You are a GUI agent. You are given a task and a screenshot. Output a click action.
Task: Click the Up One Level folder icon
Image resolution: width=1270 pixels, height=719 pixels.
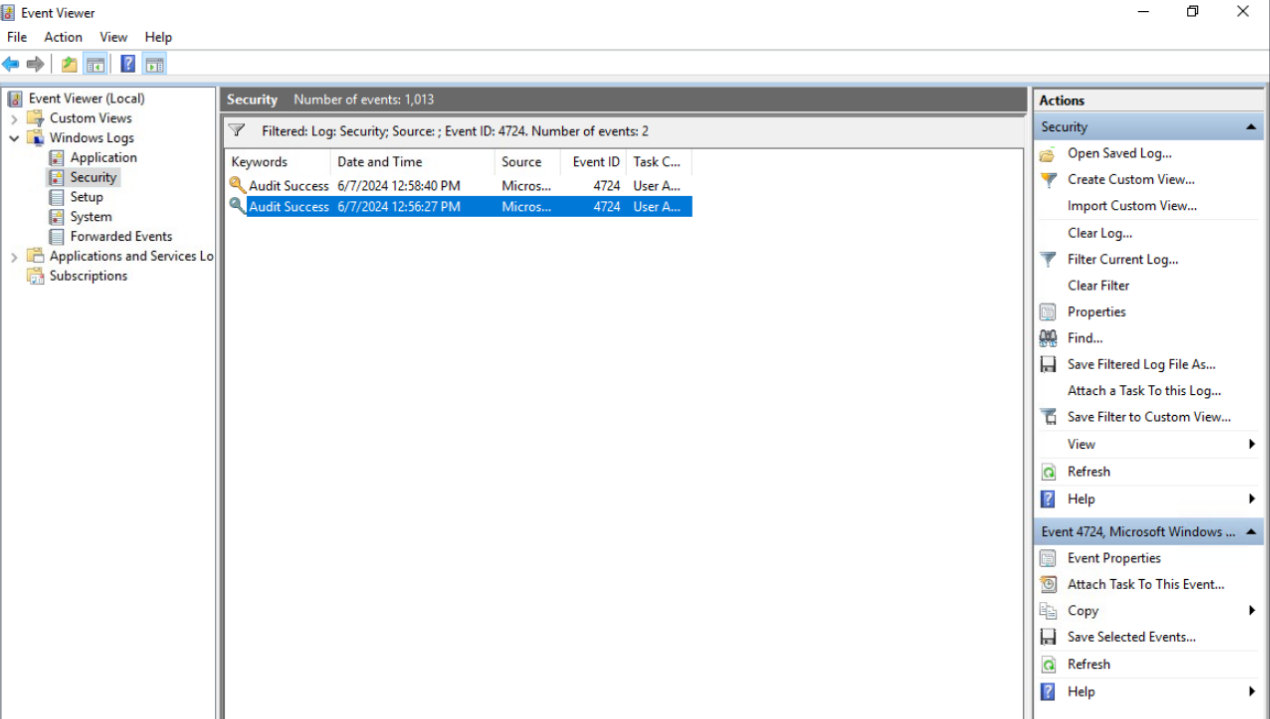click(68, 65)
